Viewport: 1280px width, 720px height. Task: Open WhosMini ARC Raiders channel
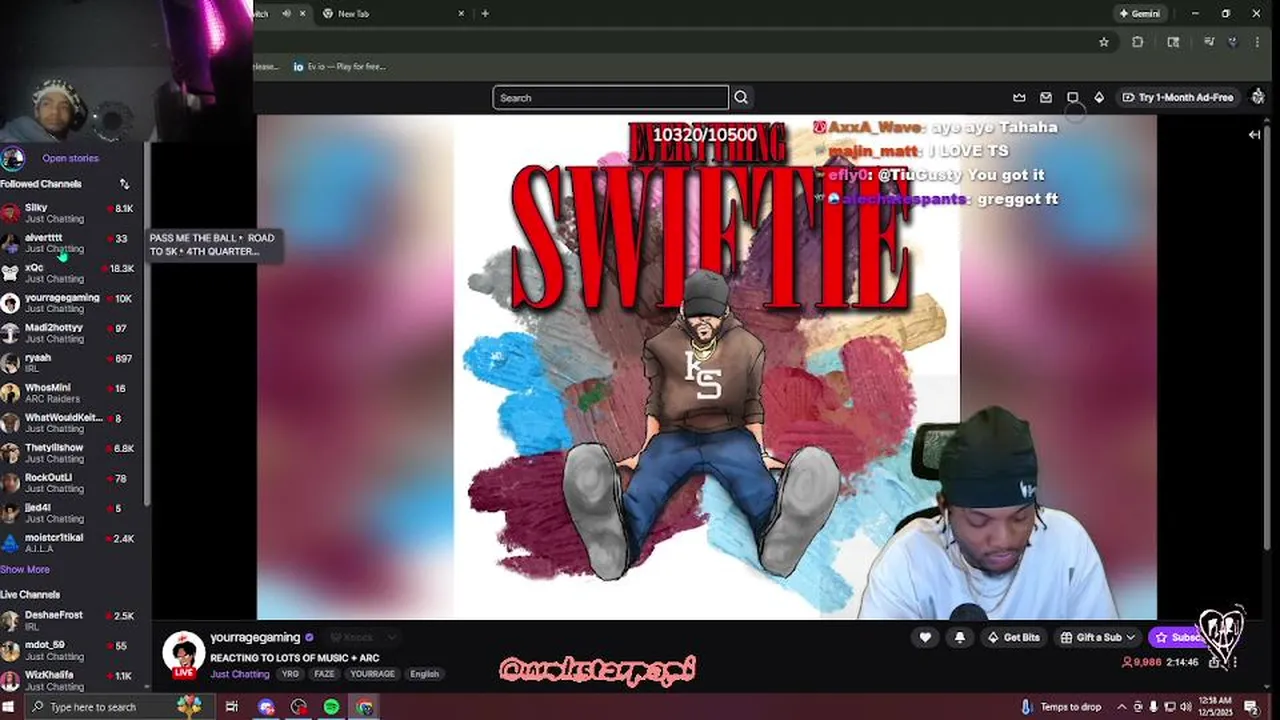point(73,393)
